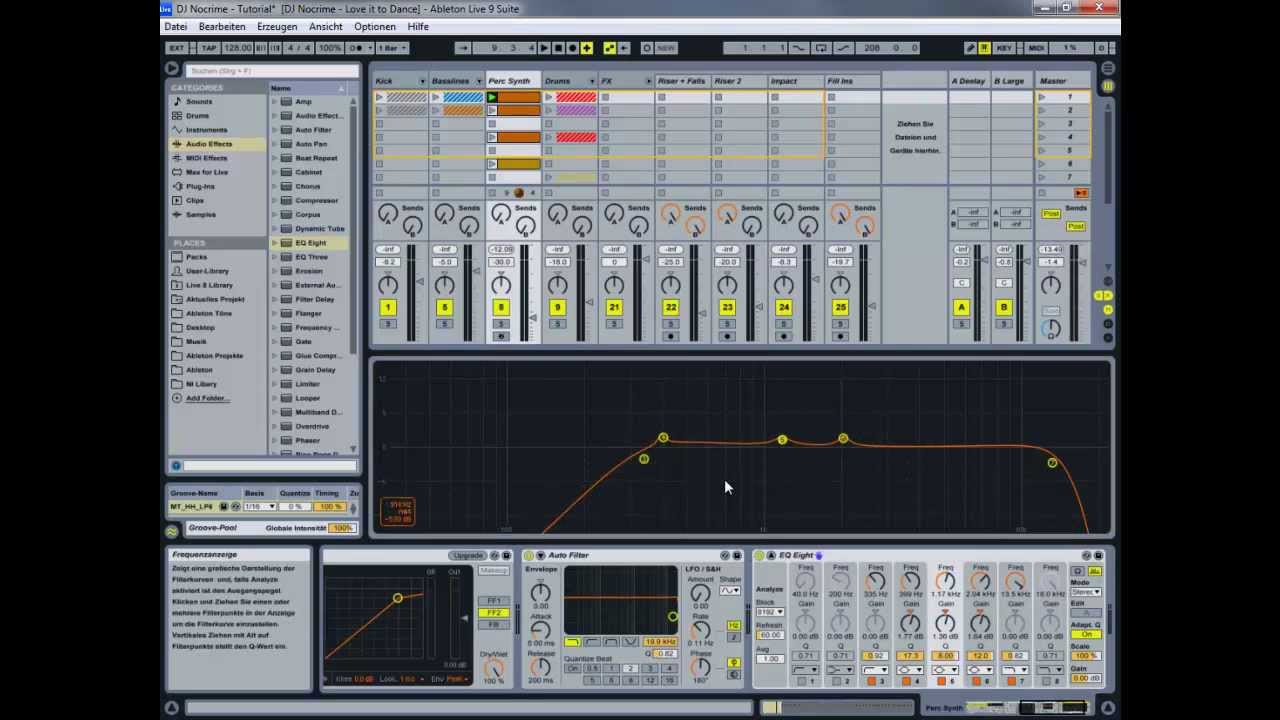Image resolution: width=1280 pixels, height=720 pixels.
Task: Select Samples category in browser
Action: pos(200,214)
